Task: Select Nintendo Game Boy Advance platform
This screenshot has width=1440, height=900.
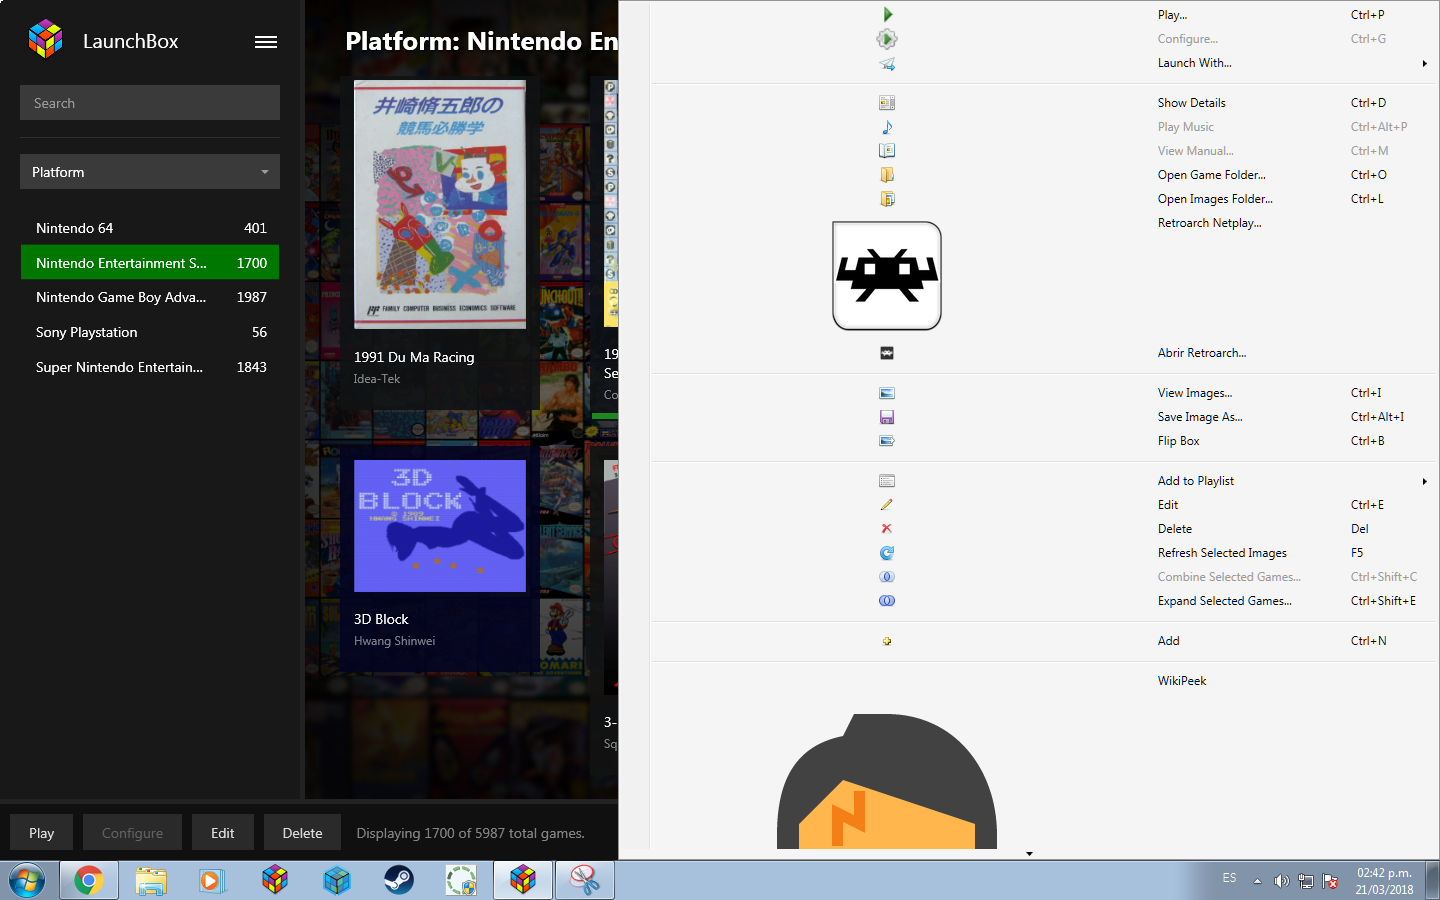Action: point(150,297)
